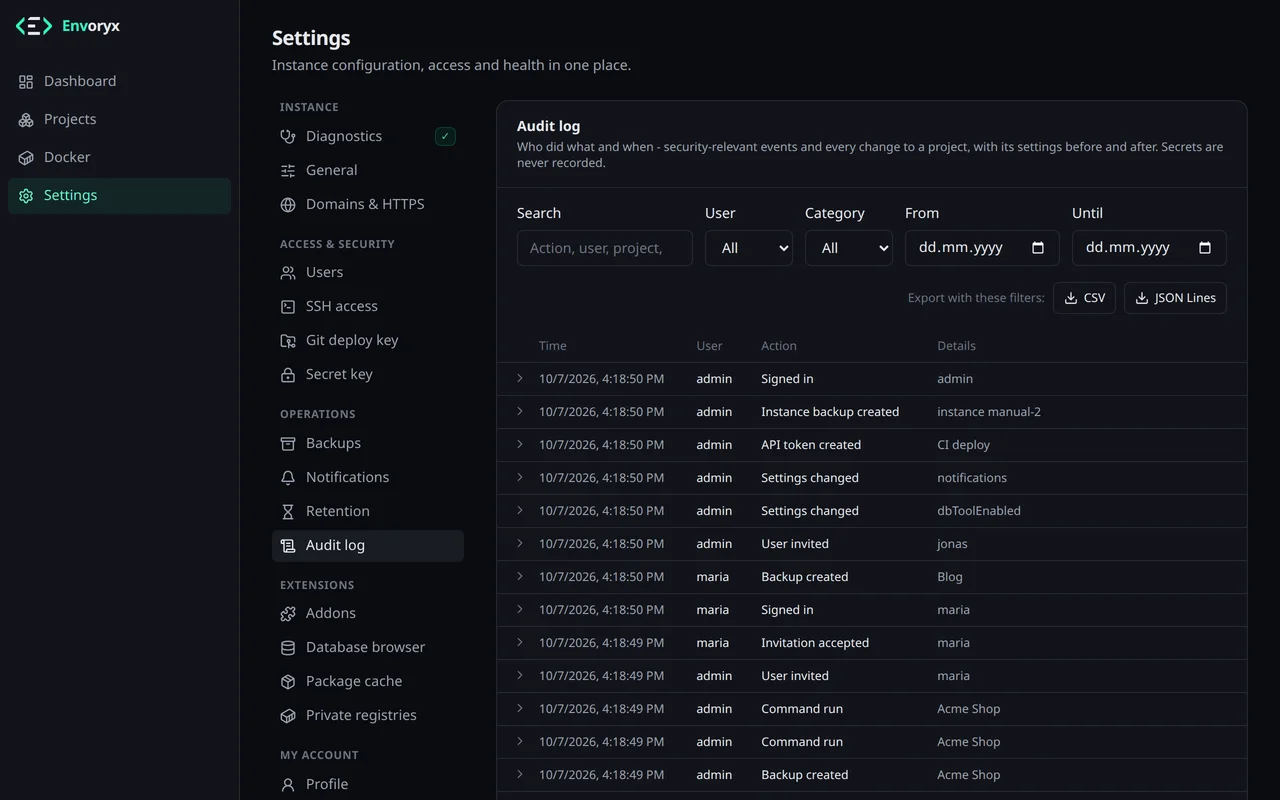
Task: Click the Package cache box icon
Action: click(288, 682)
